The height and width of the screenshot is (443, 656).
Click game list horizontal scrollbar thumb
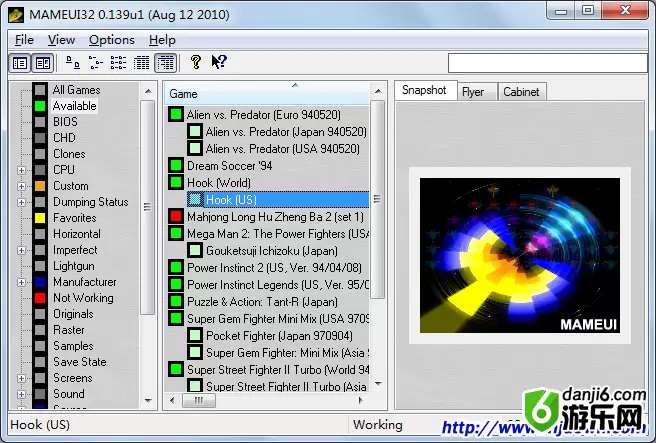tap(199, 400)
